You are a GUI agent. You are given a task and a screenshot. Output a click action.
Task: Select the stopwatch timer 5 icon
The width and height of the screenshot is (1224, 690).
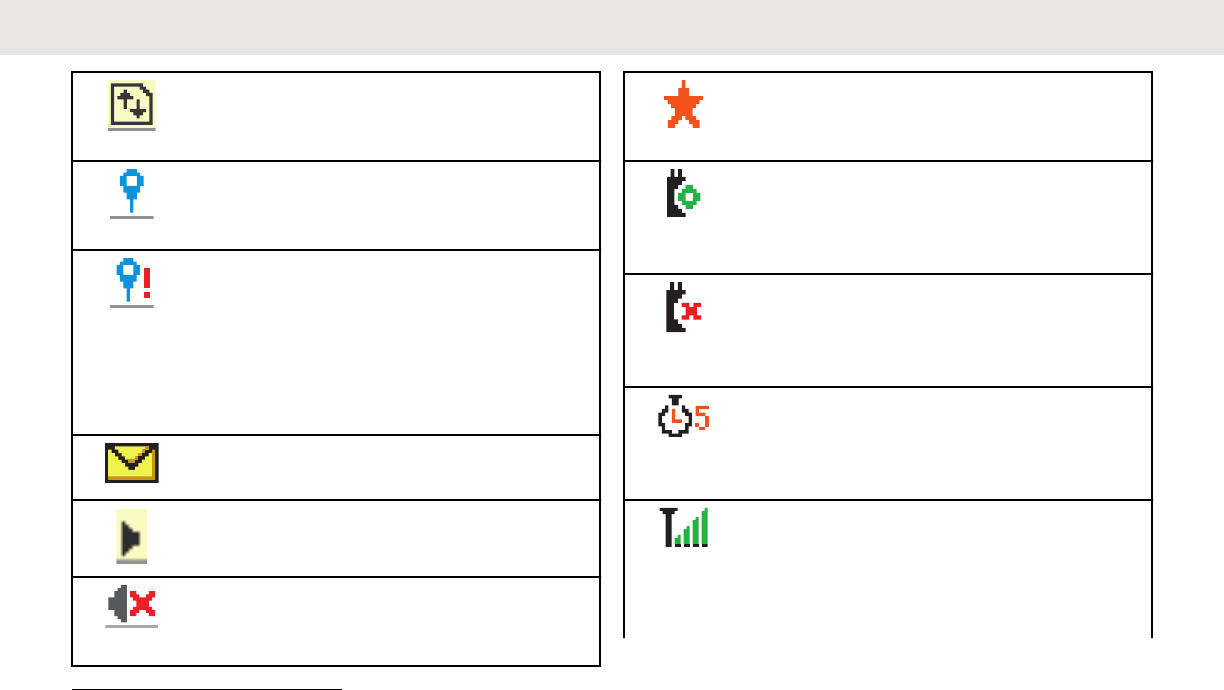[683, 417]
